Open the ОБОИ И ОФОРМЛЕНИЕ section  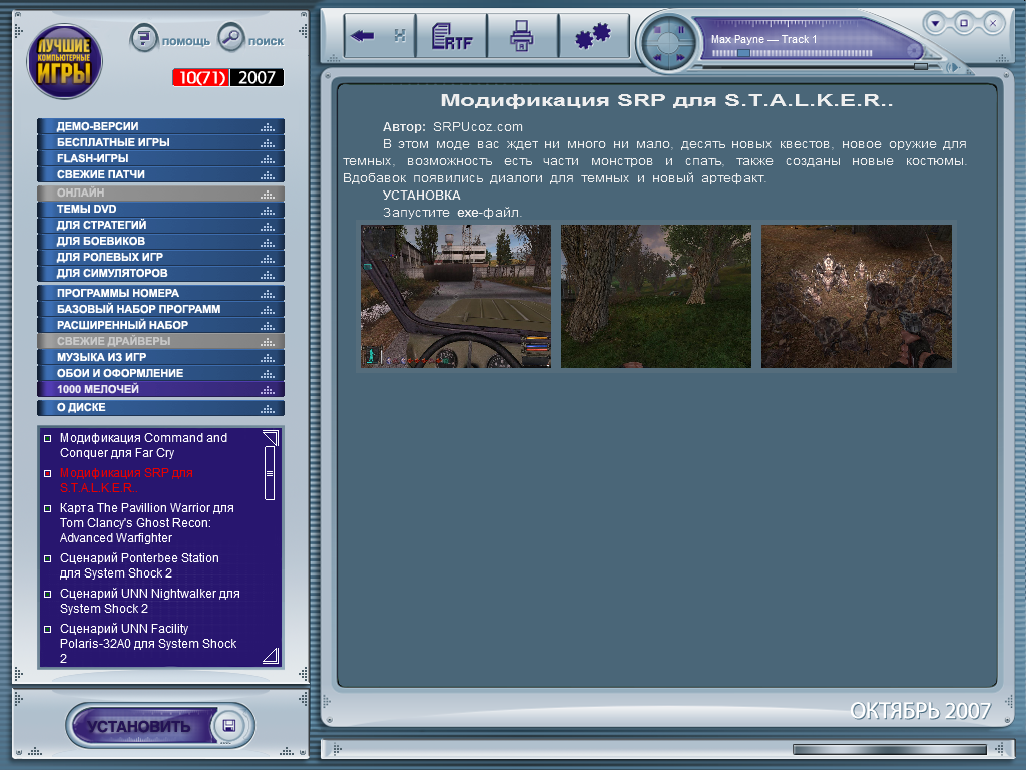[161, 373]
